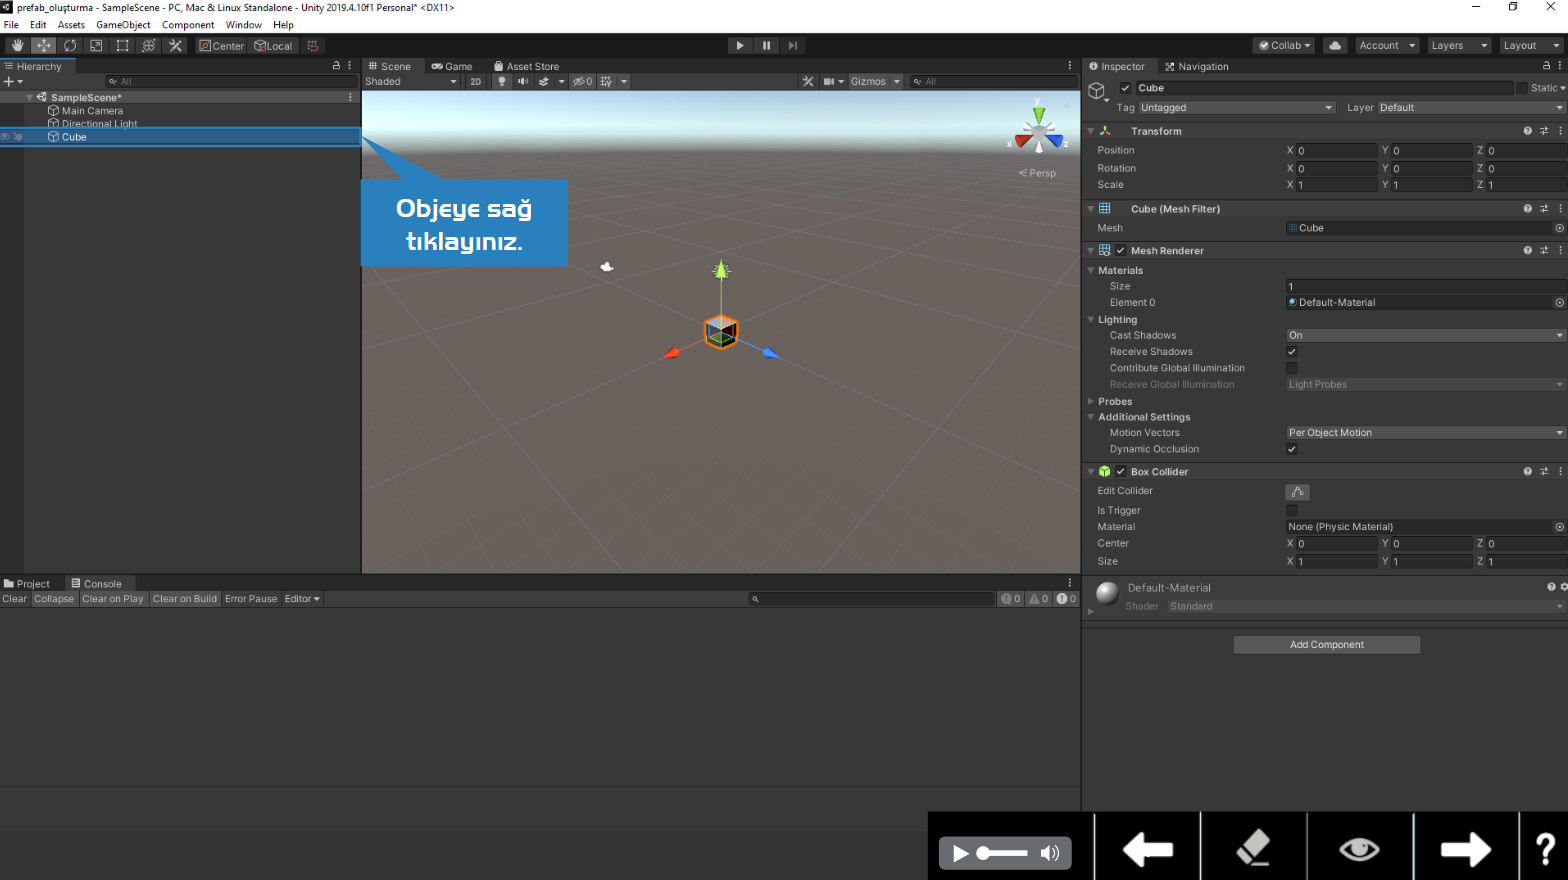Collapse the Transform component

click(1091, 131)
